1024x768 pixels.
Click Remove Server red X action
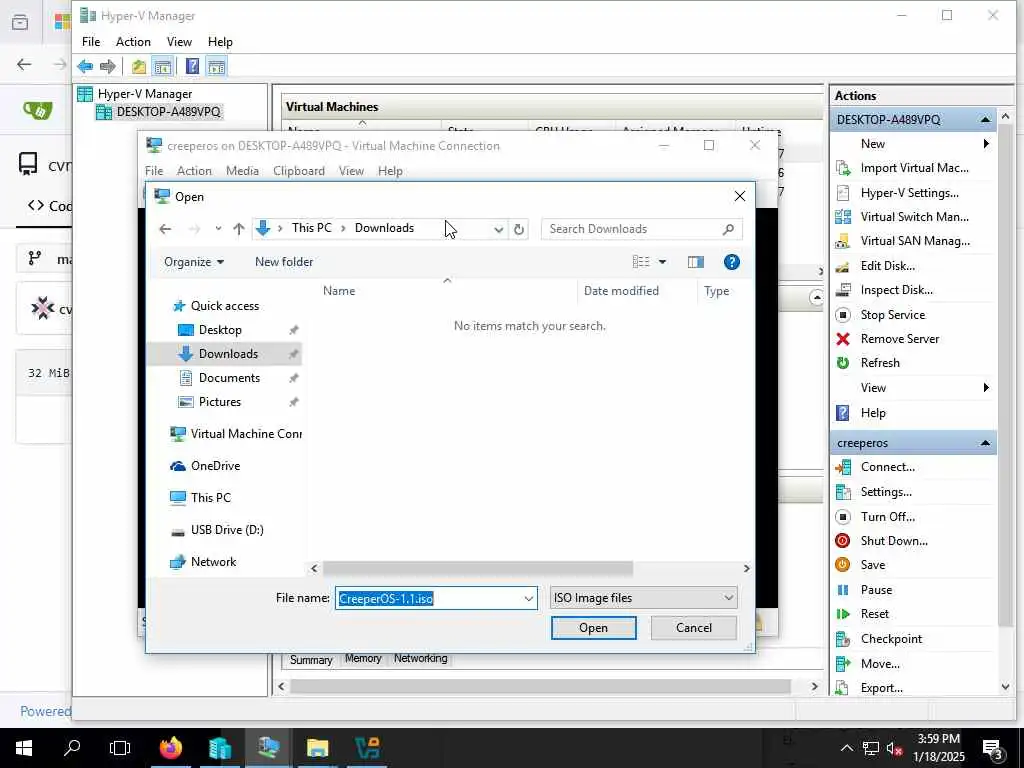click(899, 339)
